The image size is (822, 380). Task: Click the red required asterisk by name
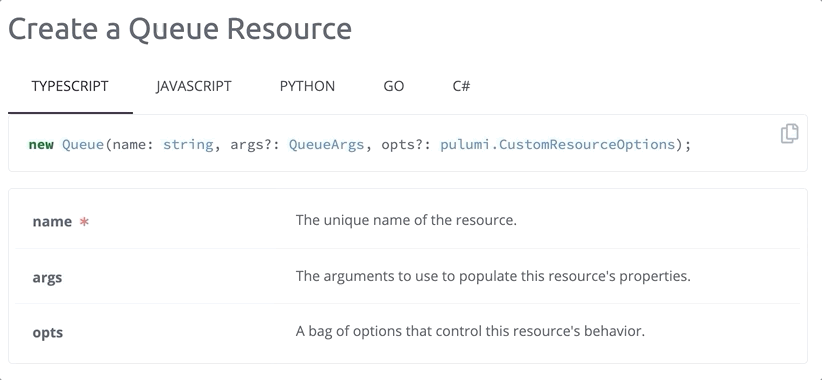pos(84,222)
